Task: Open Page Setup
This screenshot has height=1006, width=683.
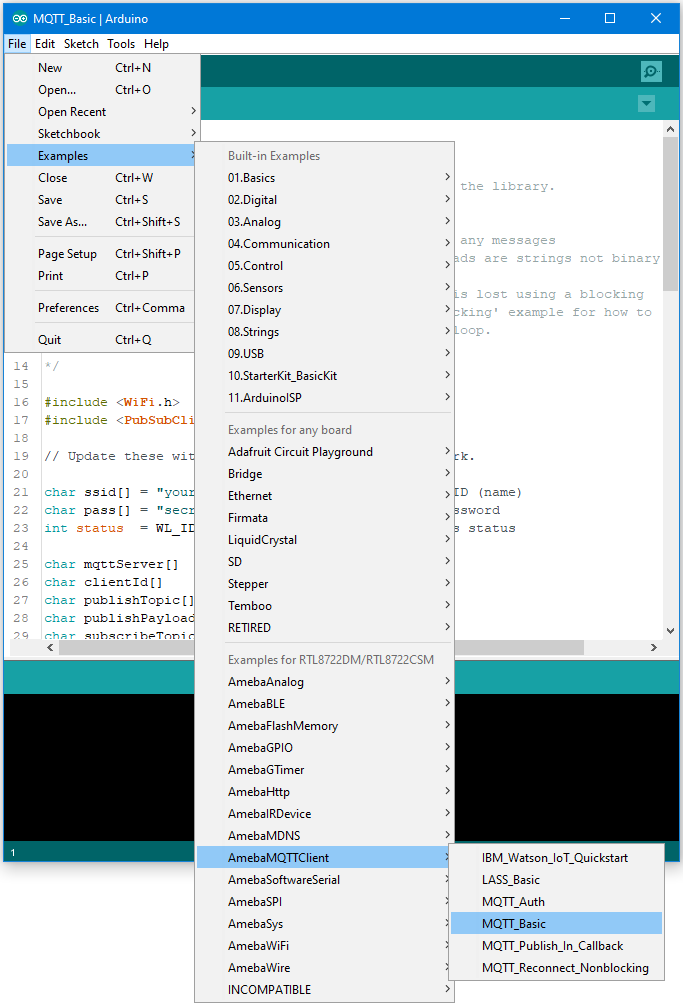Action: coord(101,254)
